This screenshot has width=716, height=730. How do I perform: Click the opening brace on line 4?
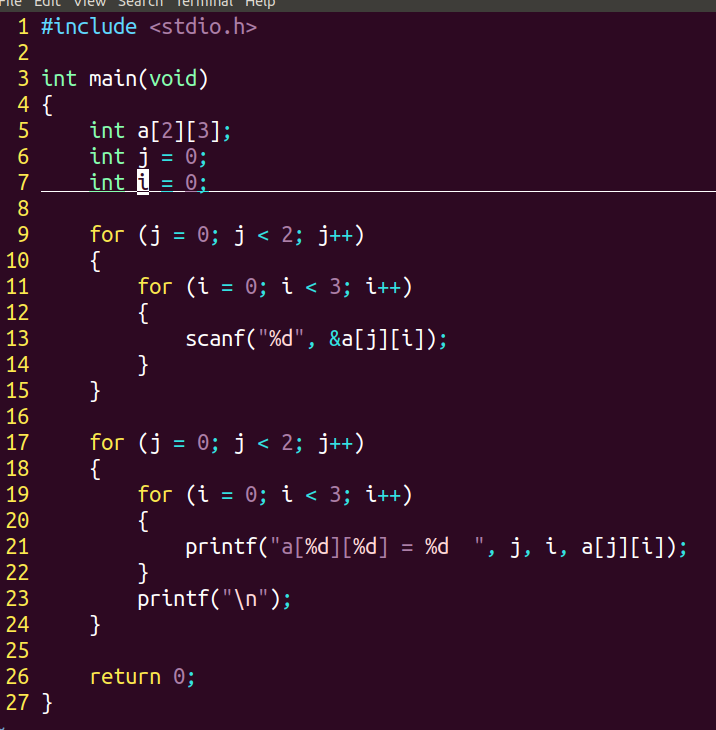pos(47,105)
